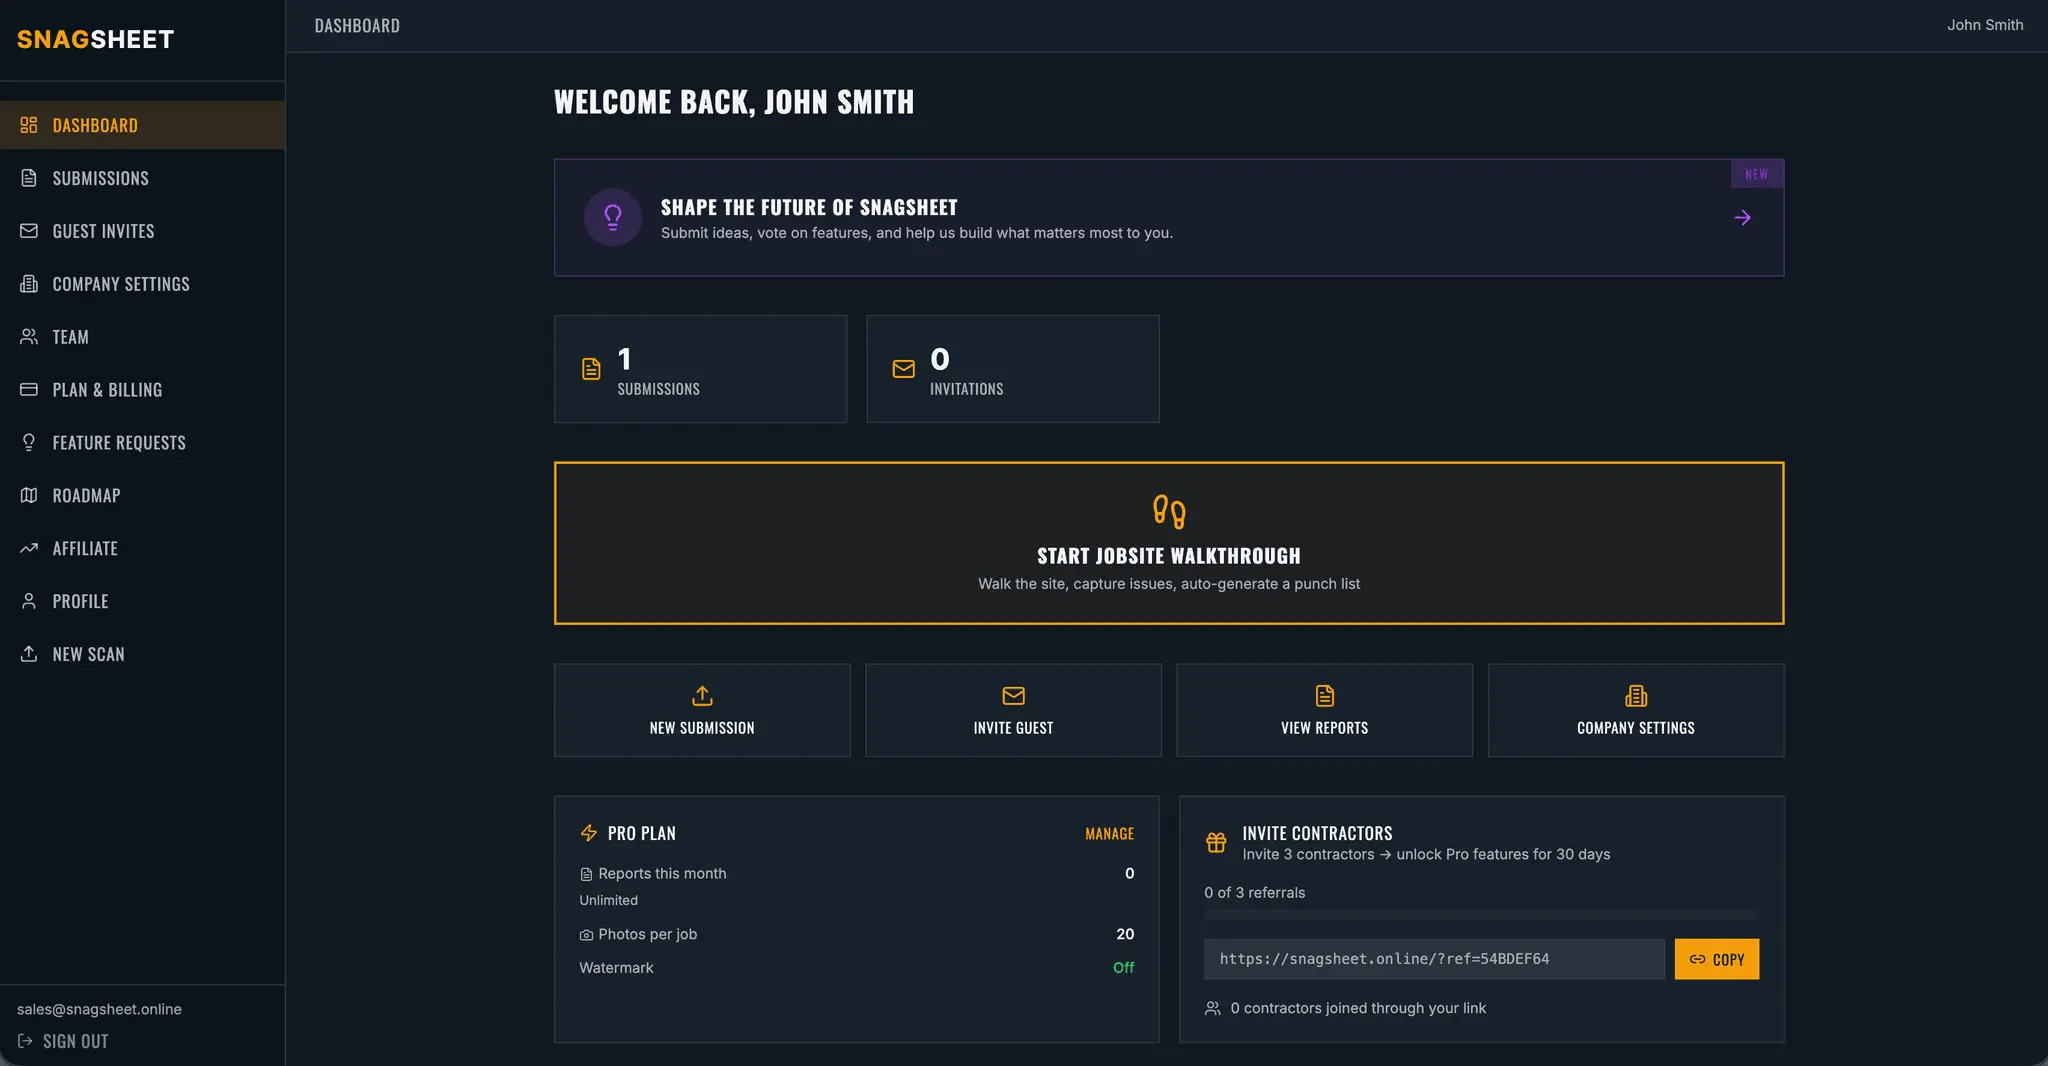Image resolution: width=2048 pixels, height=1066 pixels.
Task: Open the Shape the Future of Snagsheet banner
Action: coord(1169,217)
